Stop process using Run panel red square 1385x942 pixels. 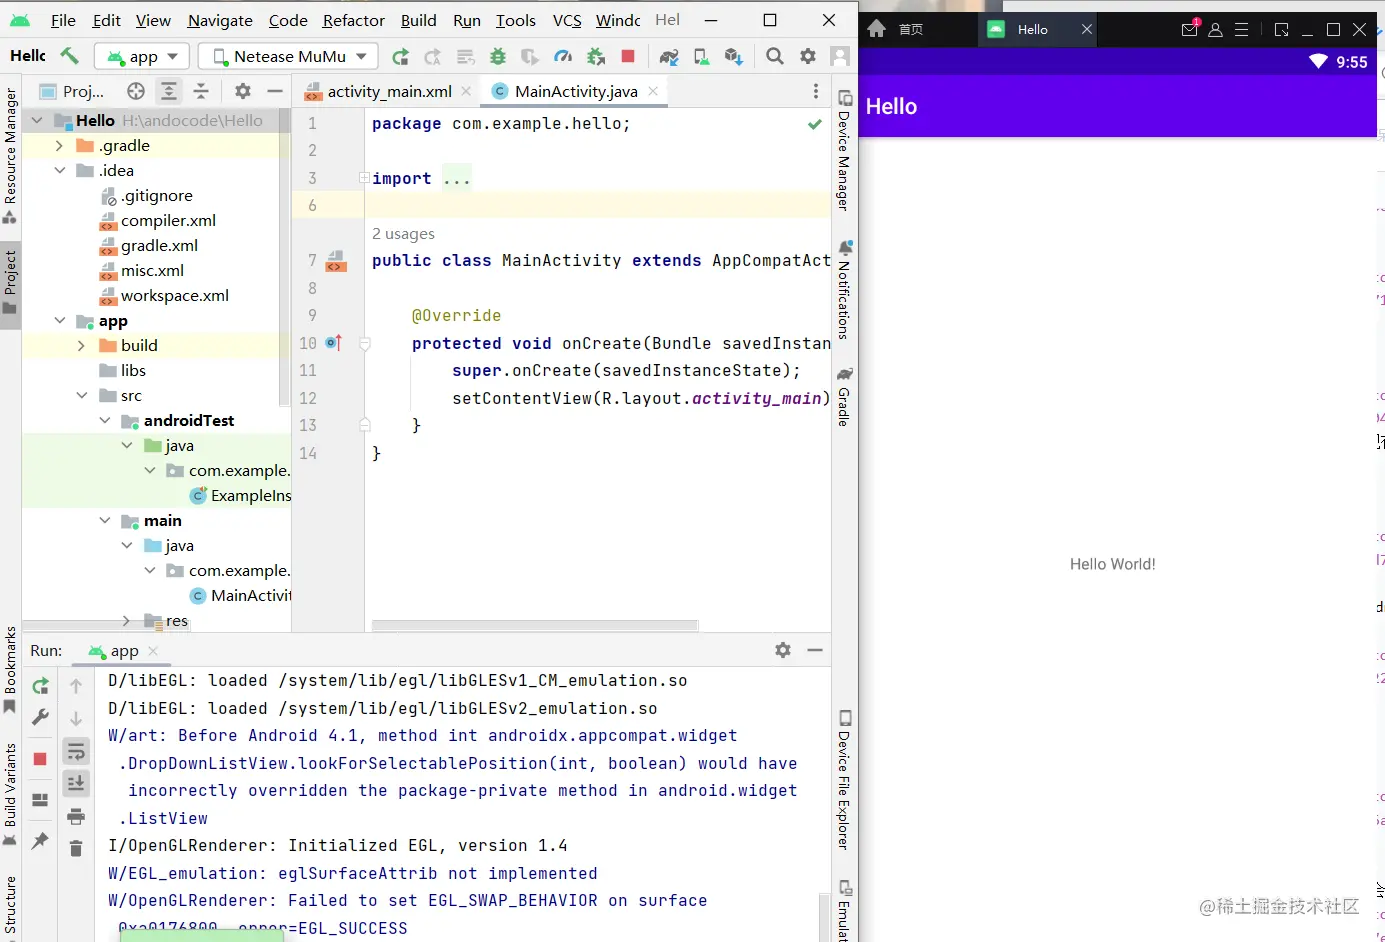tap(40, 759)
